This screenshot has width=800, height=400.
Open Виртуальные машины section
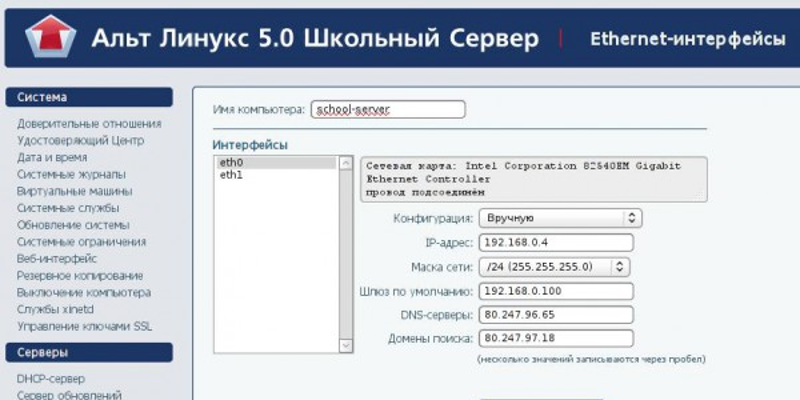pyautogui.click(x=74, y=191)
